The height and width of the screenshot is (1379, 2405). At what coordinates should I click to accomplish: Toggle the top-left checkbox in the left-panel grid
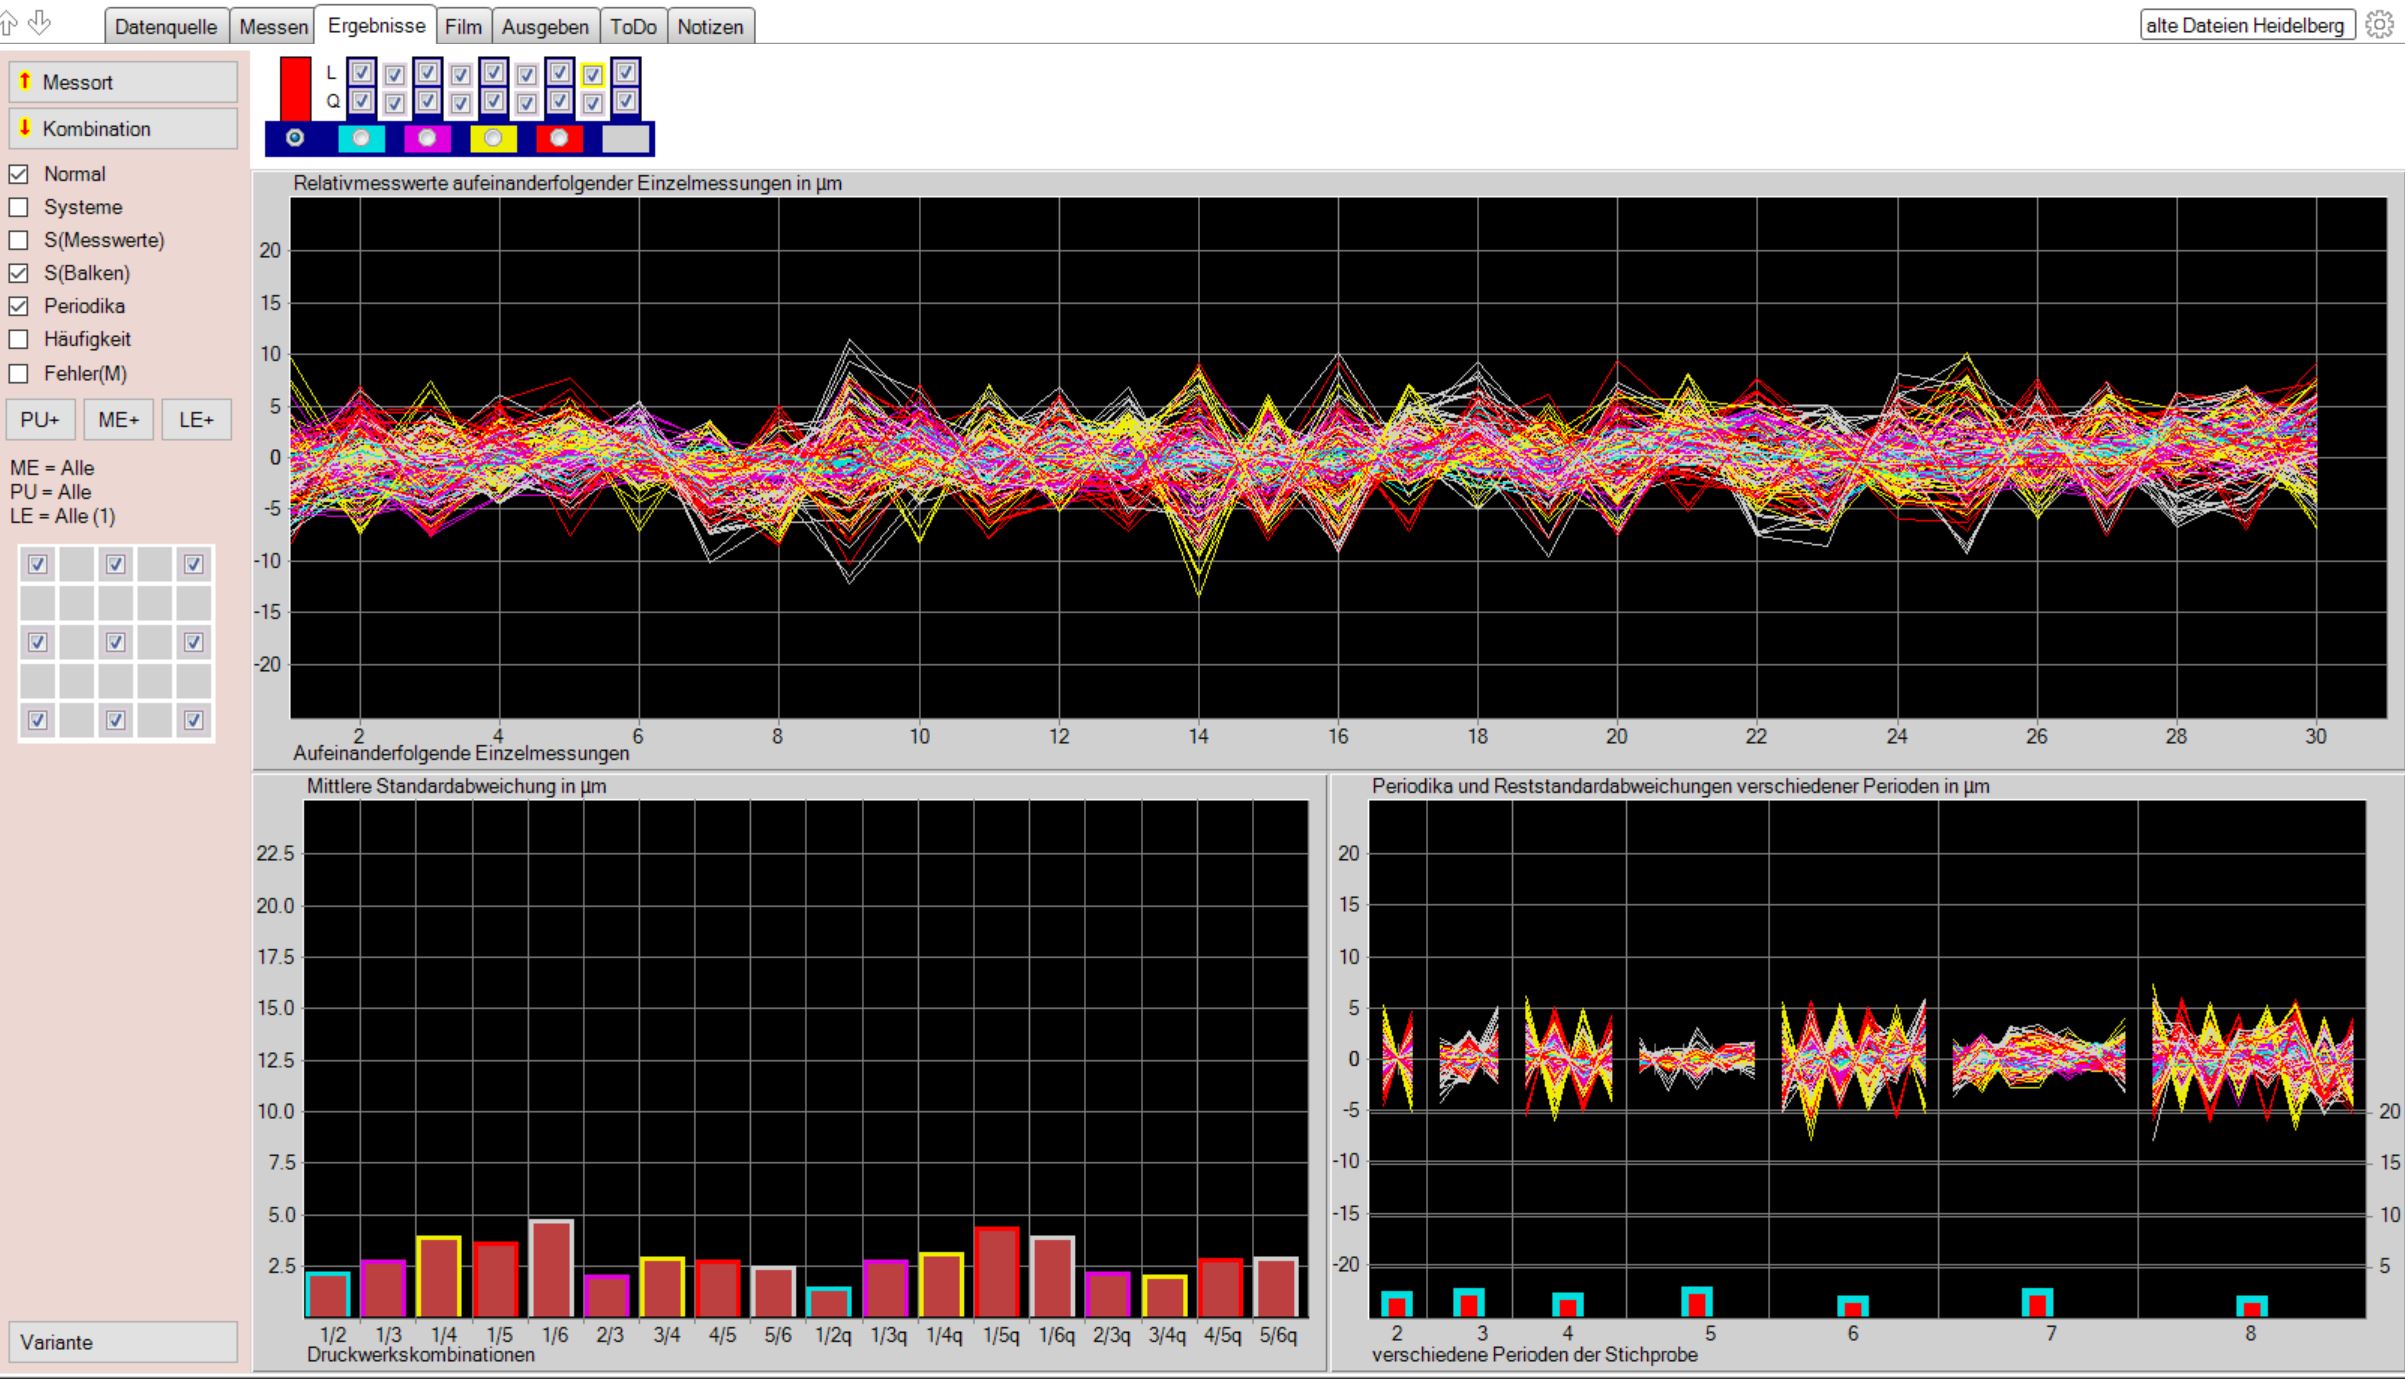[x=37, y=564]
